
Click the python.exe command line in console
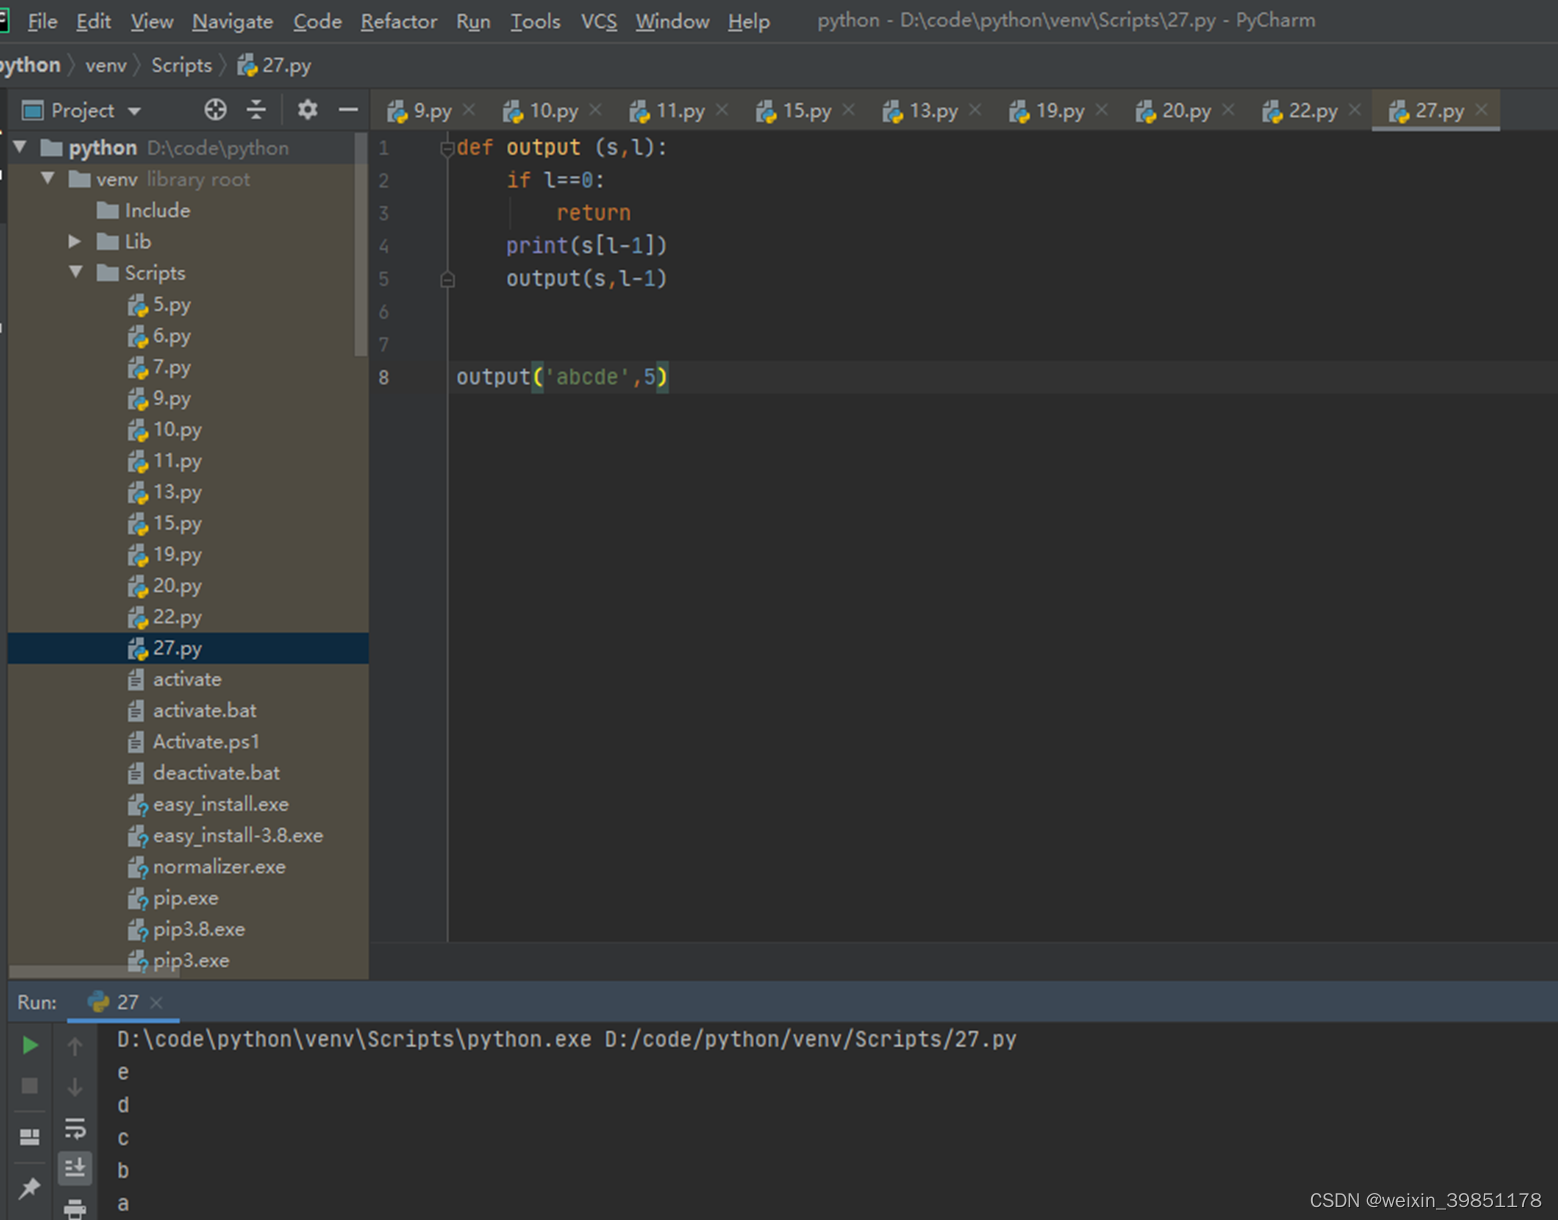coord(566,1039)
